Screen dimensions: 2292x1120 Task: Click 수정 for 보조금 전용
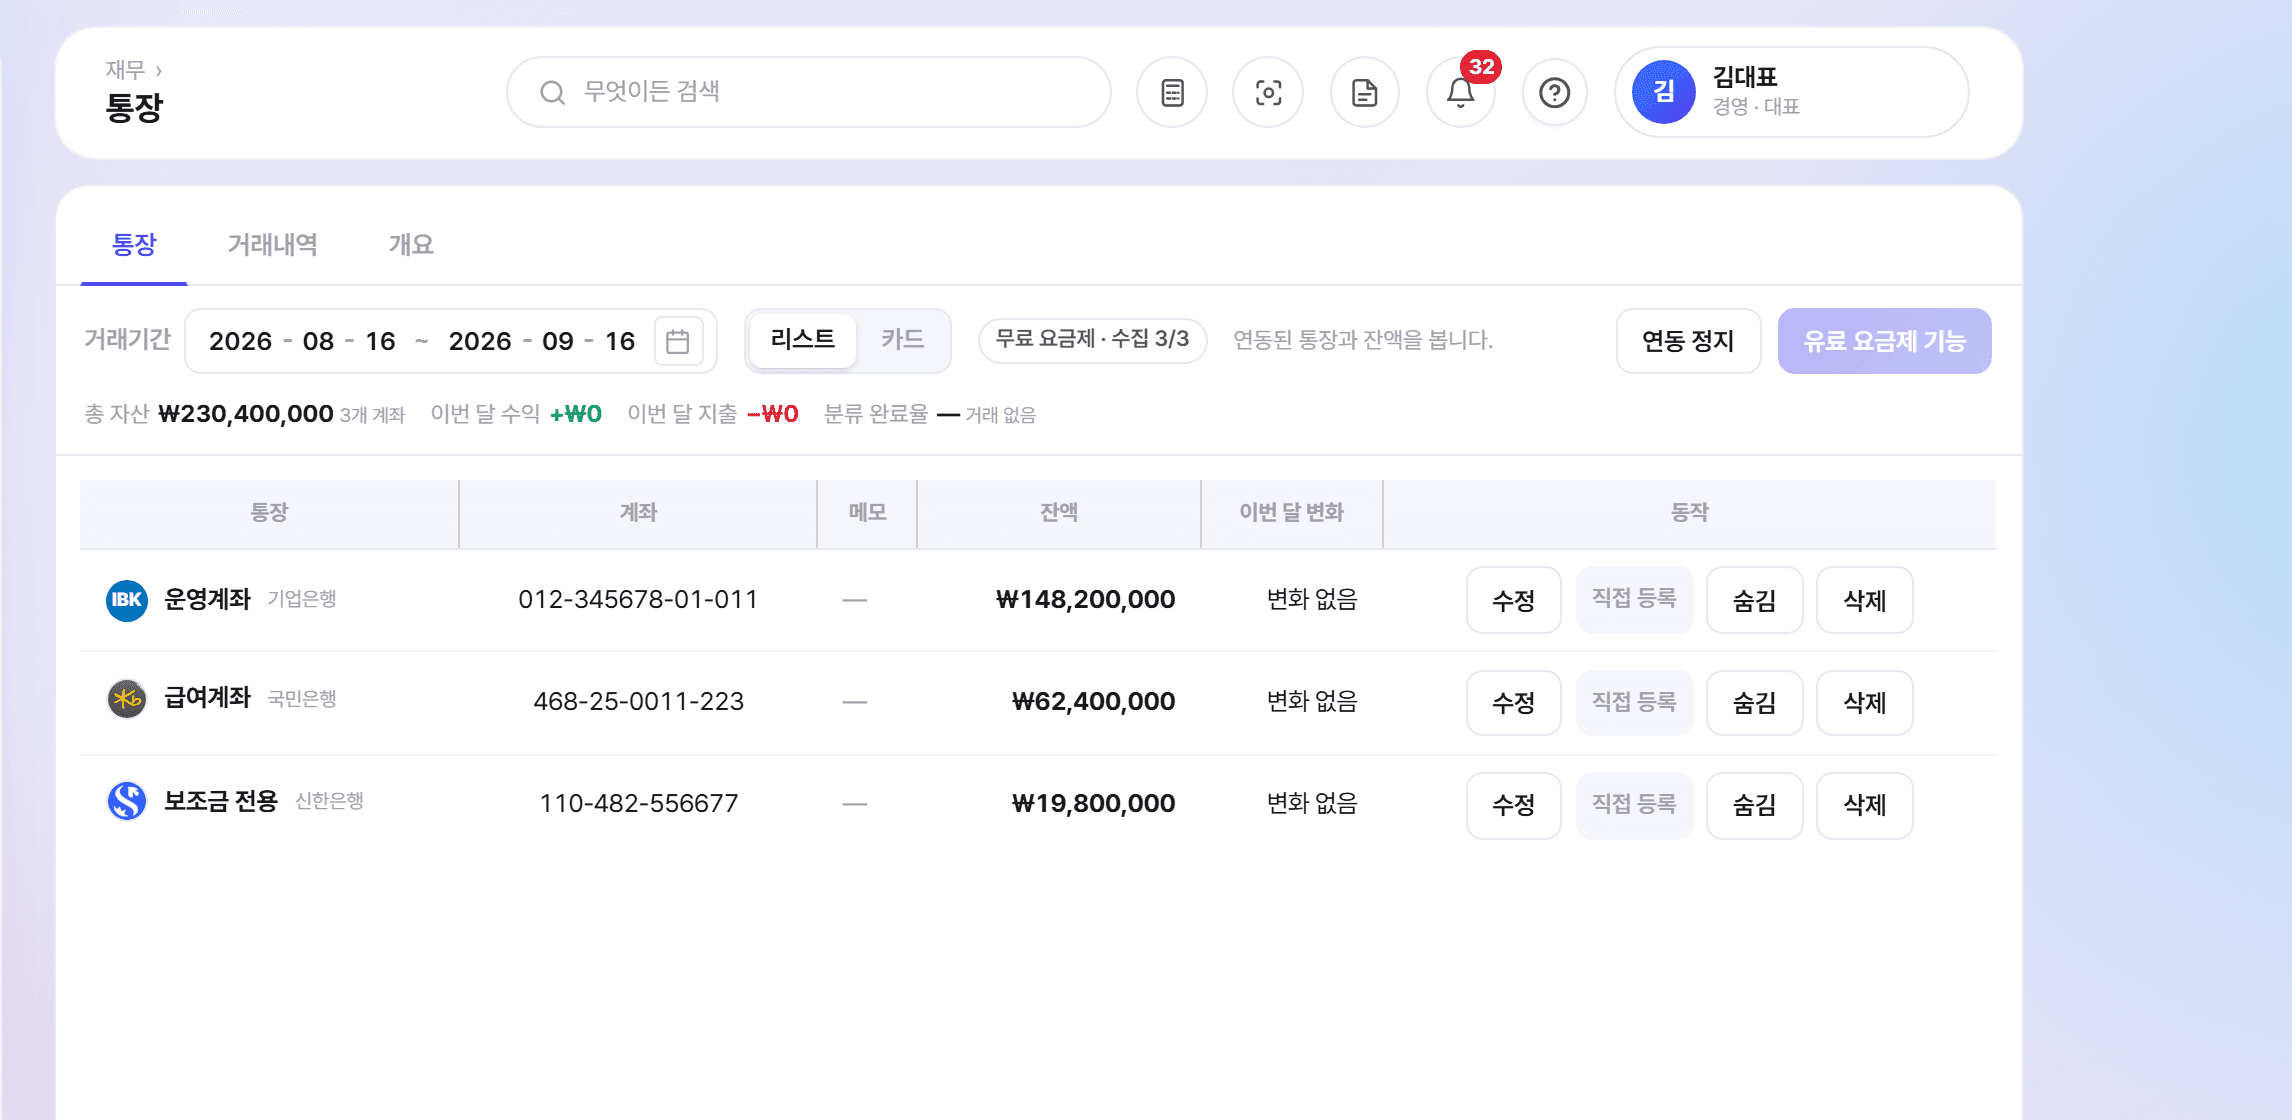pos(1514,805)
